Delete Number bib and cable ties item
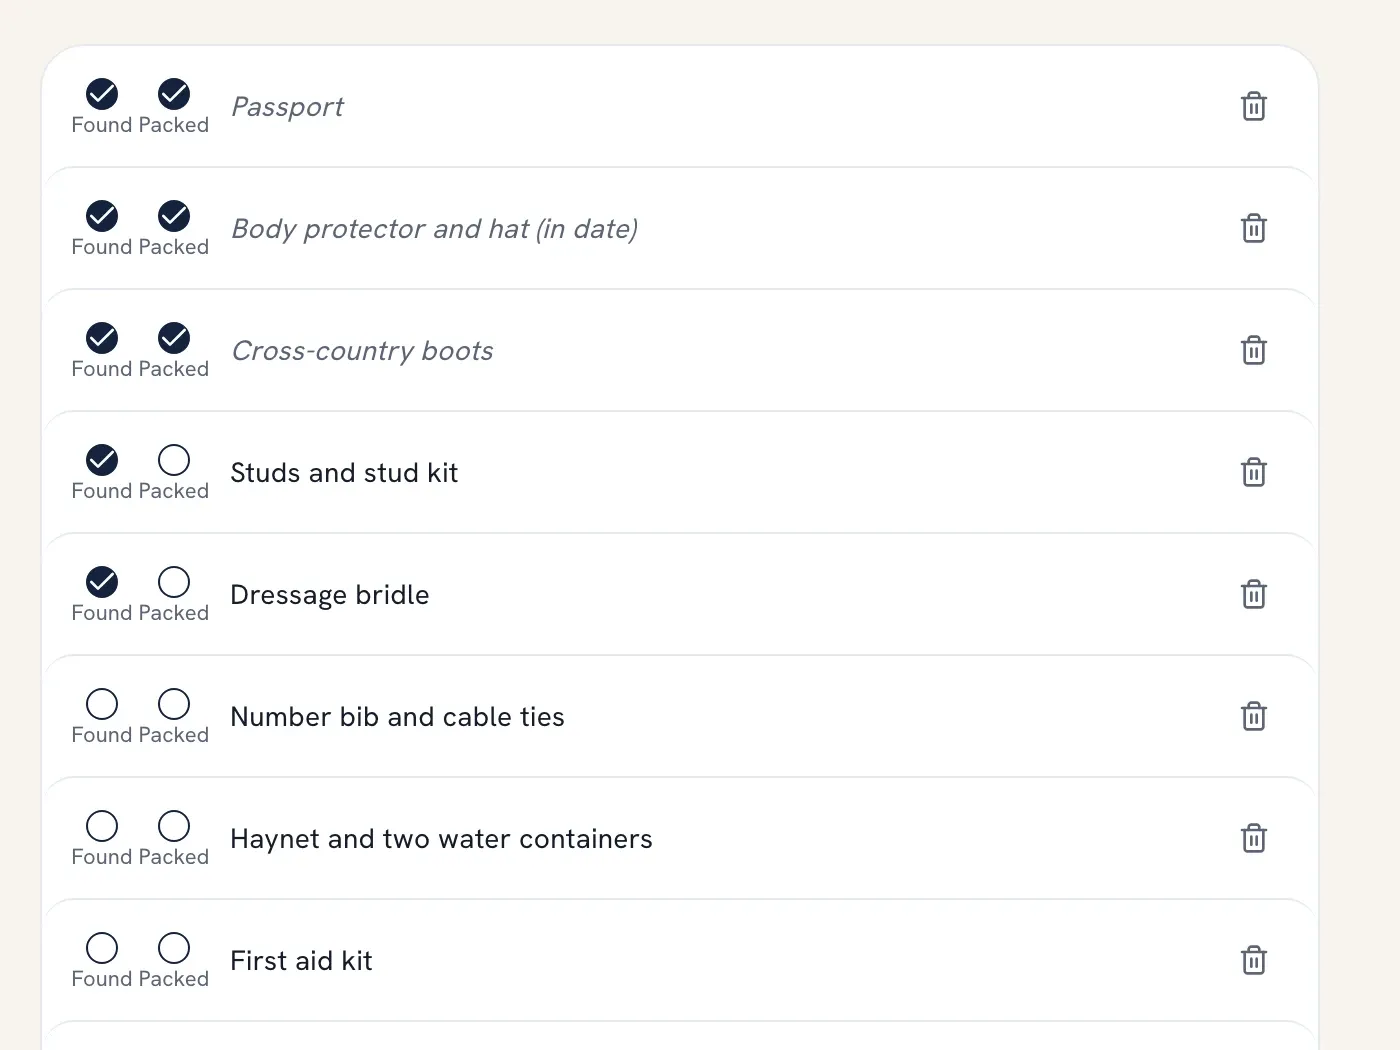Image resolution: width=1400 pixels, height=1050 pixels. click(1253, 716)
